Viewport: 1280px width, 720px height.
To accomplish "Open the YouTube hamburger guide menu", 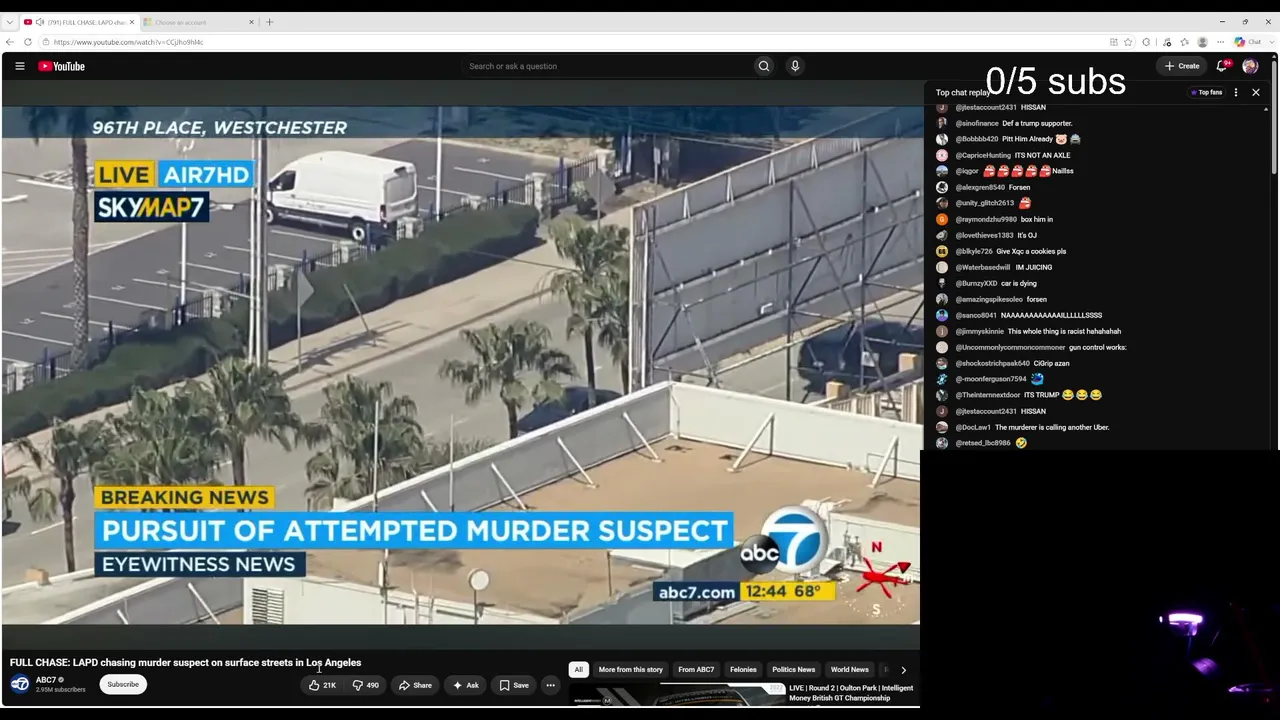I will coord(19,66).
